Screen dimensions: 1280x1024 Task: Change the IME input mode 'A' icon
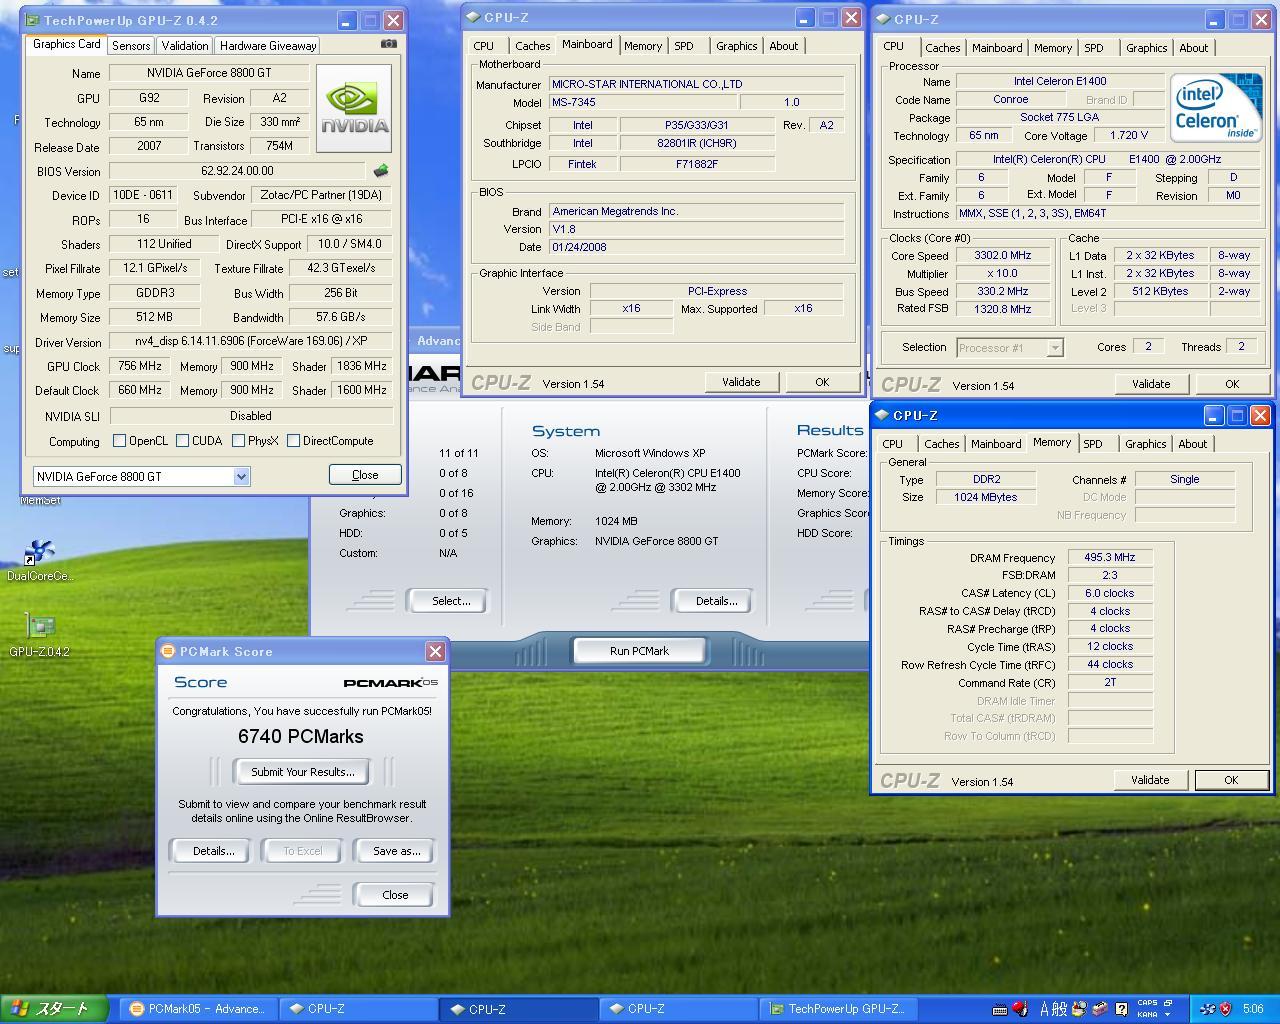[1046, 1009]
